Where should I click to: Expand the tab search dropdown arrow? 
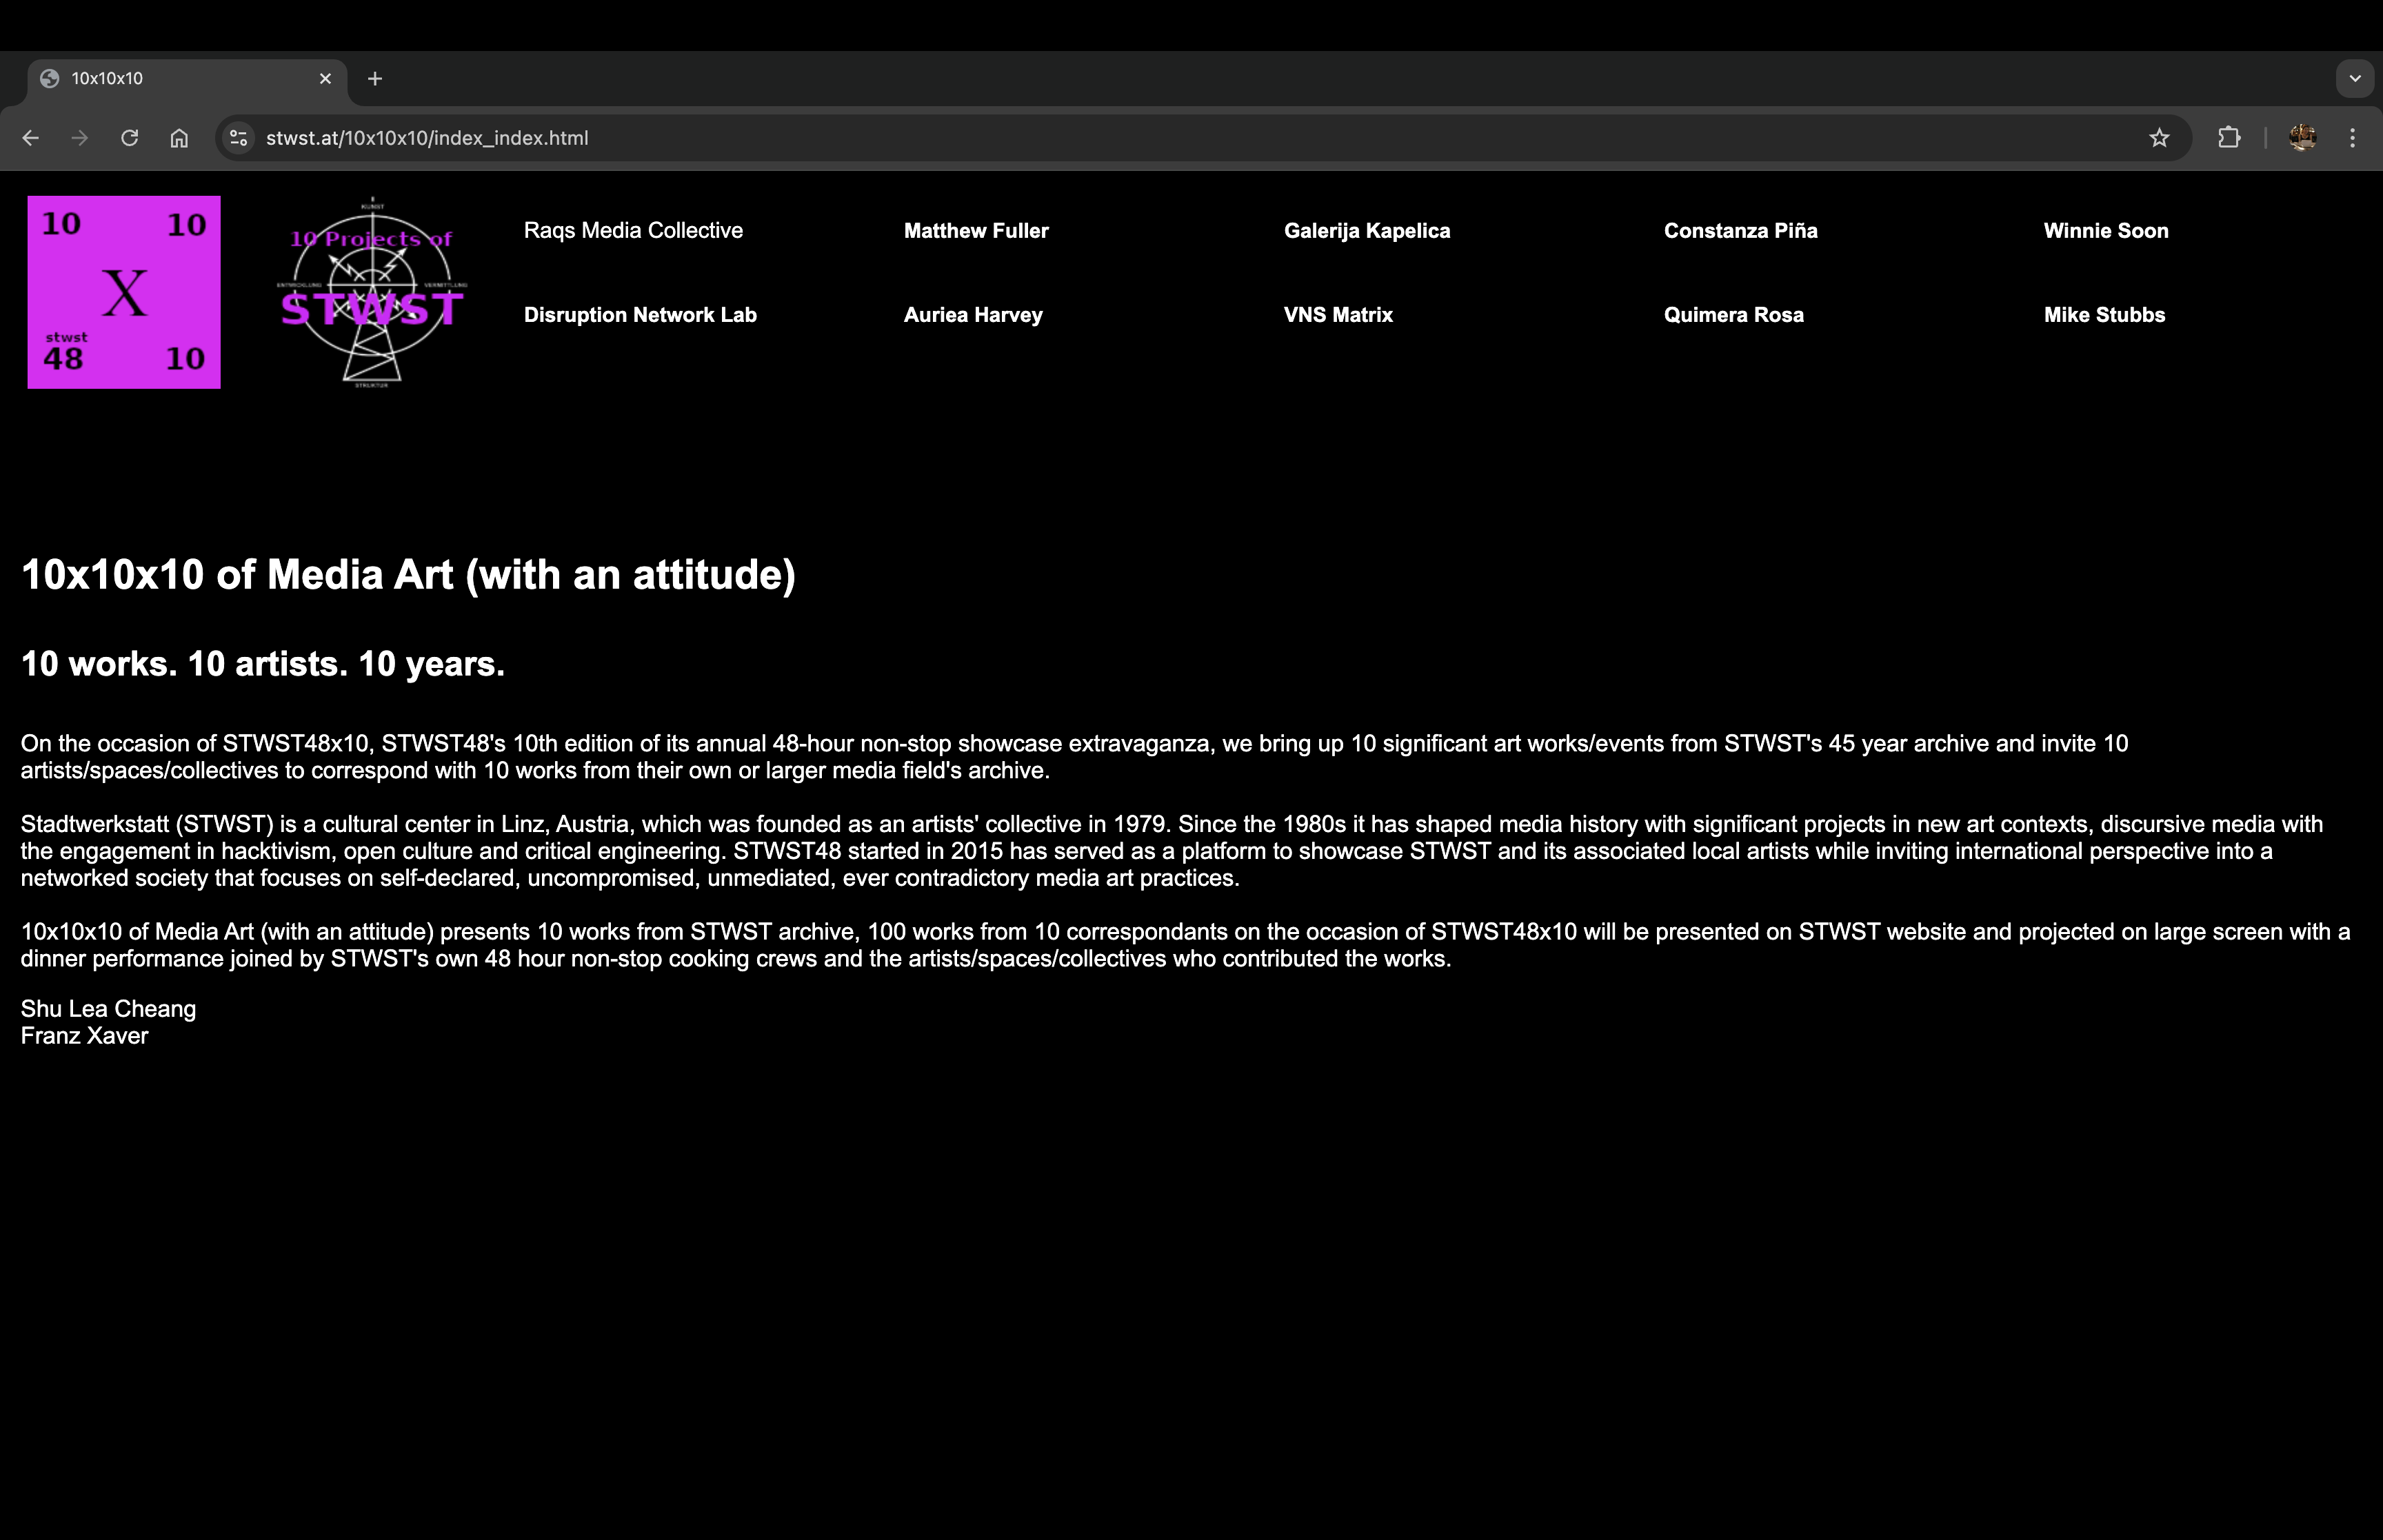click(x=2355, y=78)
